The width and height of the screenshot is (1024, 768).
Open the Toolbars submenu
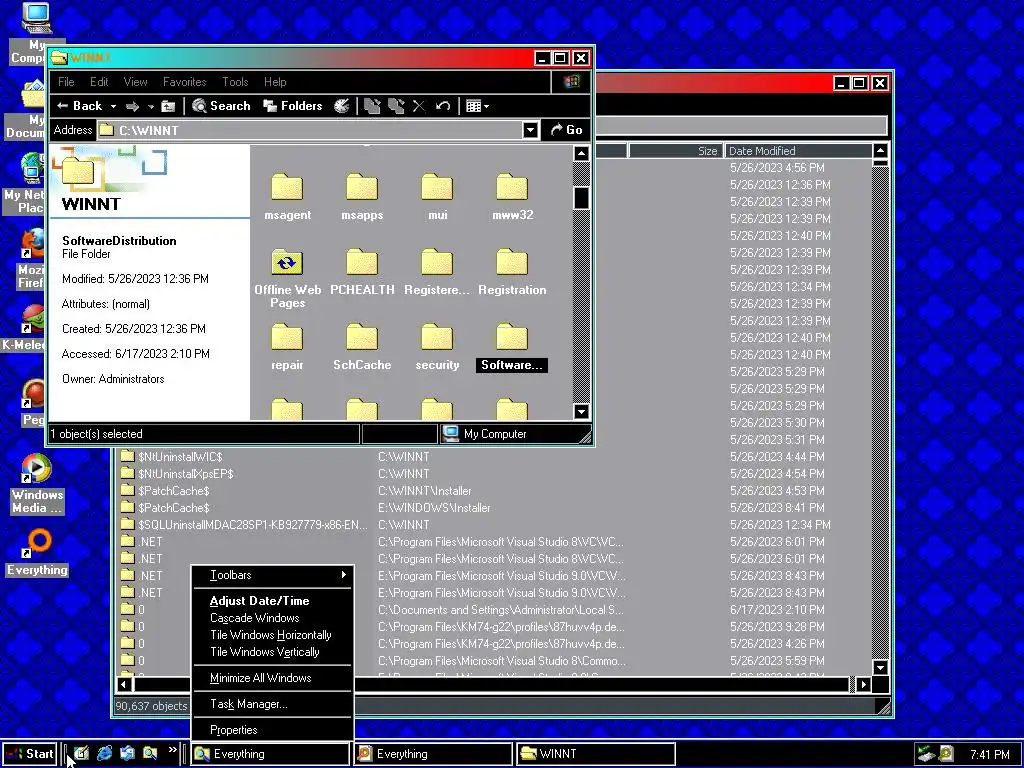click(x=272, y=575)
